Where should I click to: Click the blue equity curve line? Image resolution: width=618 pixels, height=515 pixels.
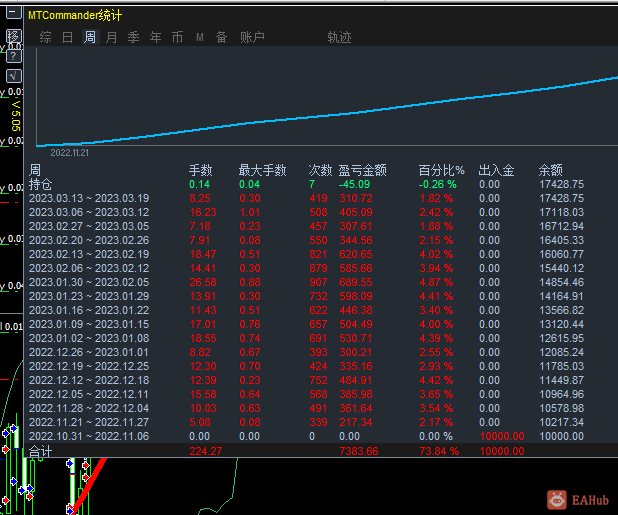coord(327,115)
